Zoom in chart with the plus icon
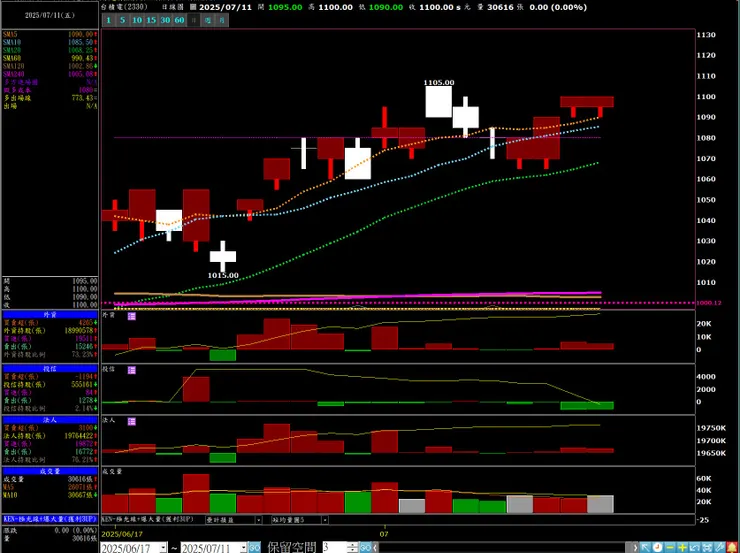This screenshot has height=553, width=740. 682,547
